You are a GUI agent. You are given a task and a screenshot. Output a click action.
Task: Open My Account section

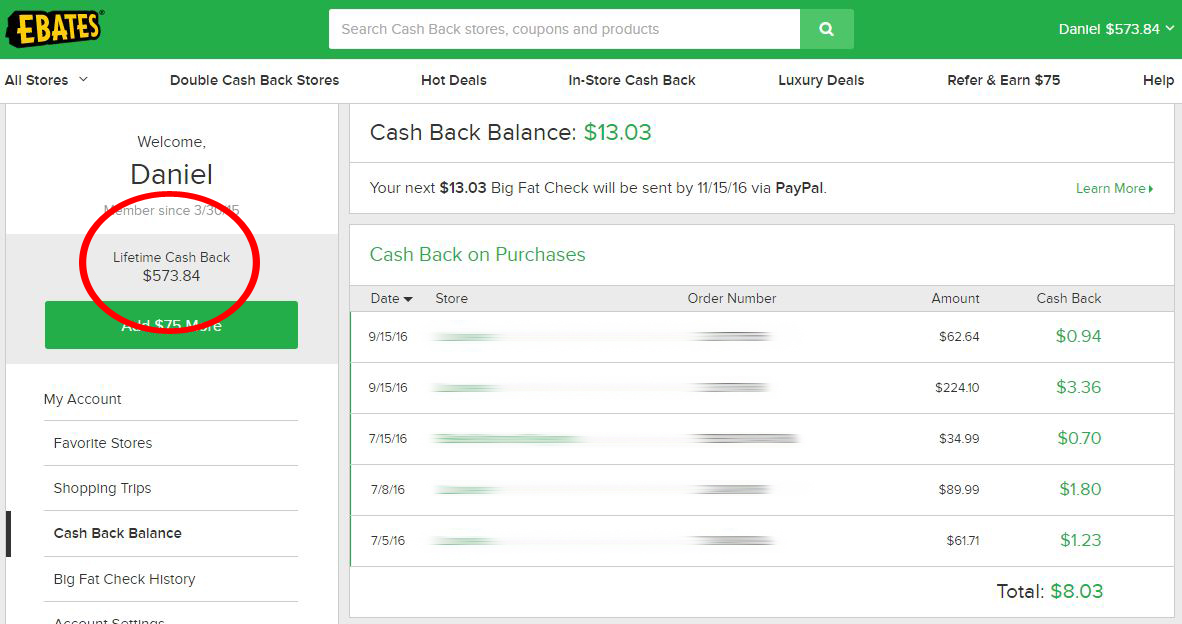tap(82, 399)
